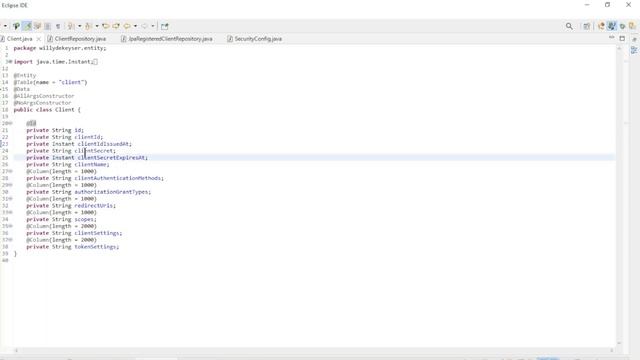
Task: Select the Client.java editor tab
Action: [19, 39]
